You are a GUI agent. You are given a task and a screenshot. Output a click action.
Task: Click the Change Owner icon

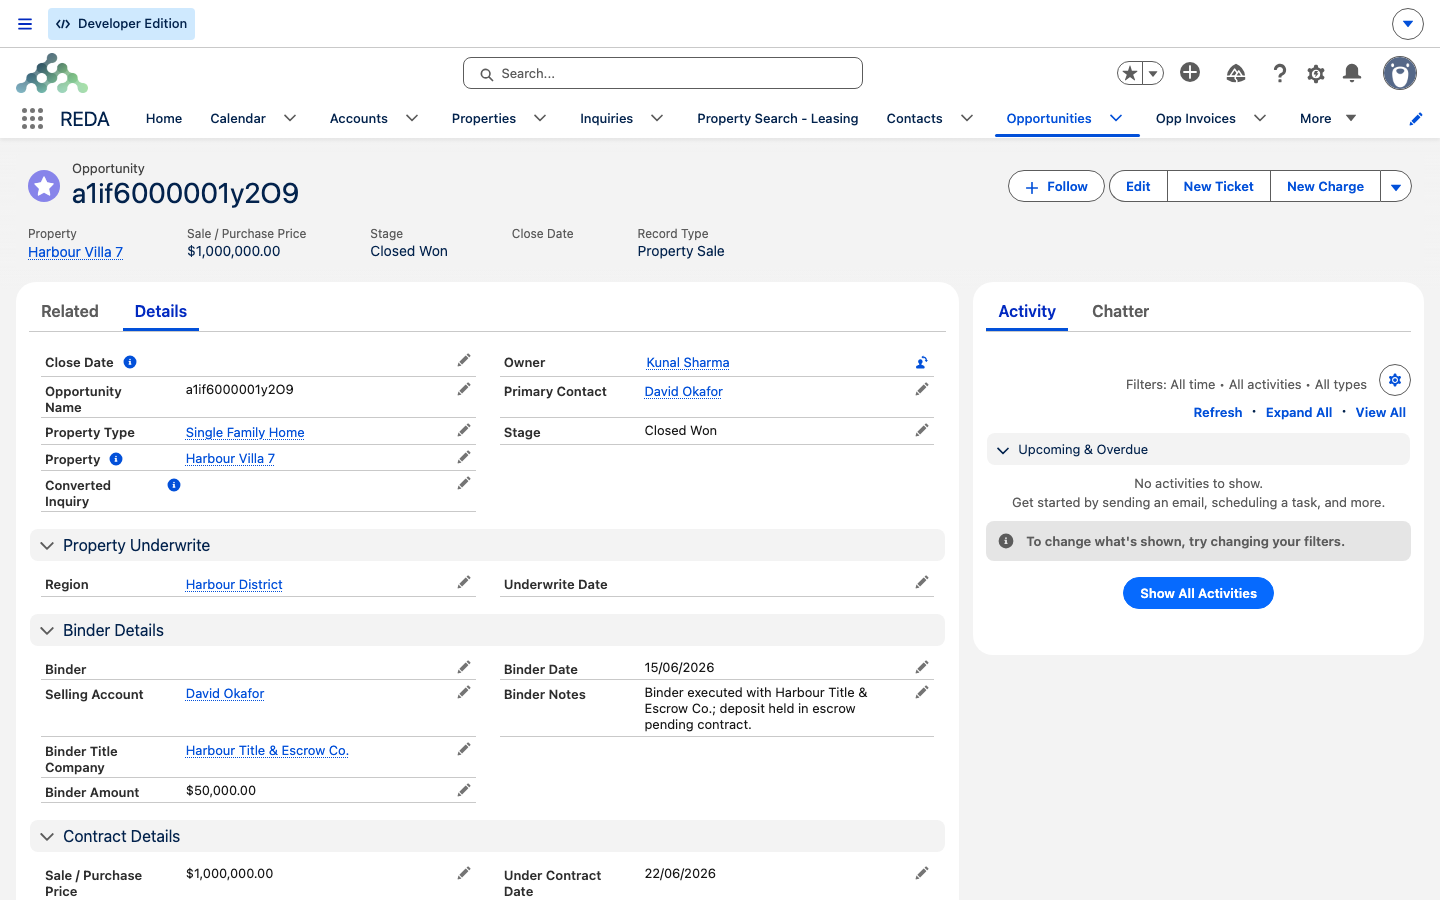point(922,362)
